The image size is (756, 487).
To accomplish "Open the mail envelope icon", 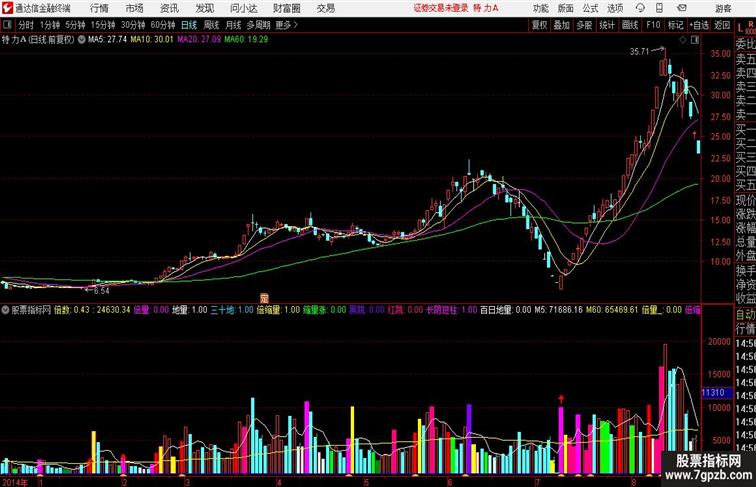I will coord(682,8).
